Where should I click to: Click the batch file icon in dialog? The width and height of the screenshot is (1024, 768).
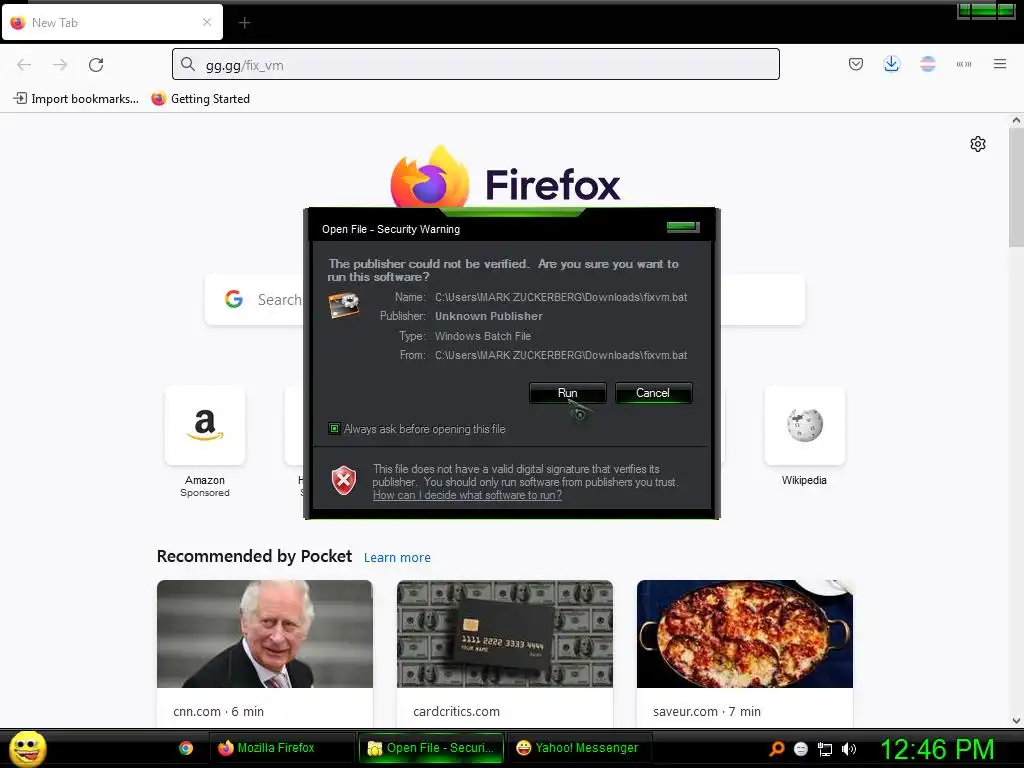click(x=344, y=305)
